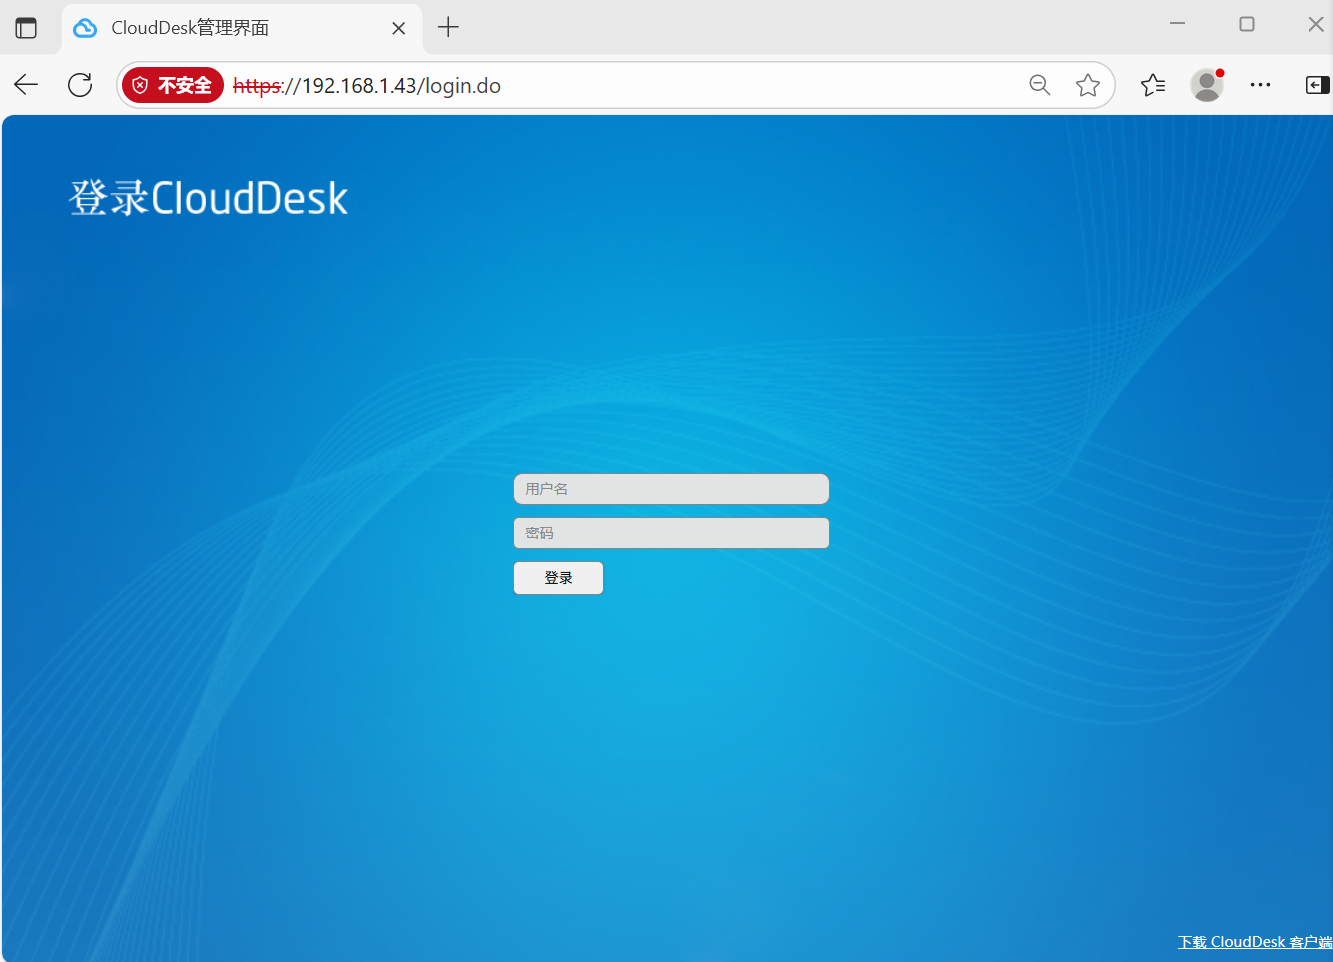1333x962 pixels.
Task: Add this page to favorites with star
Action: (1088, 85)
